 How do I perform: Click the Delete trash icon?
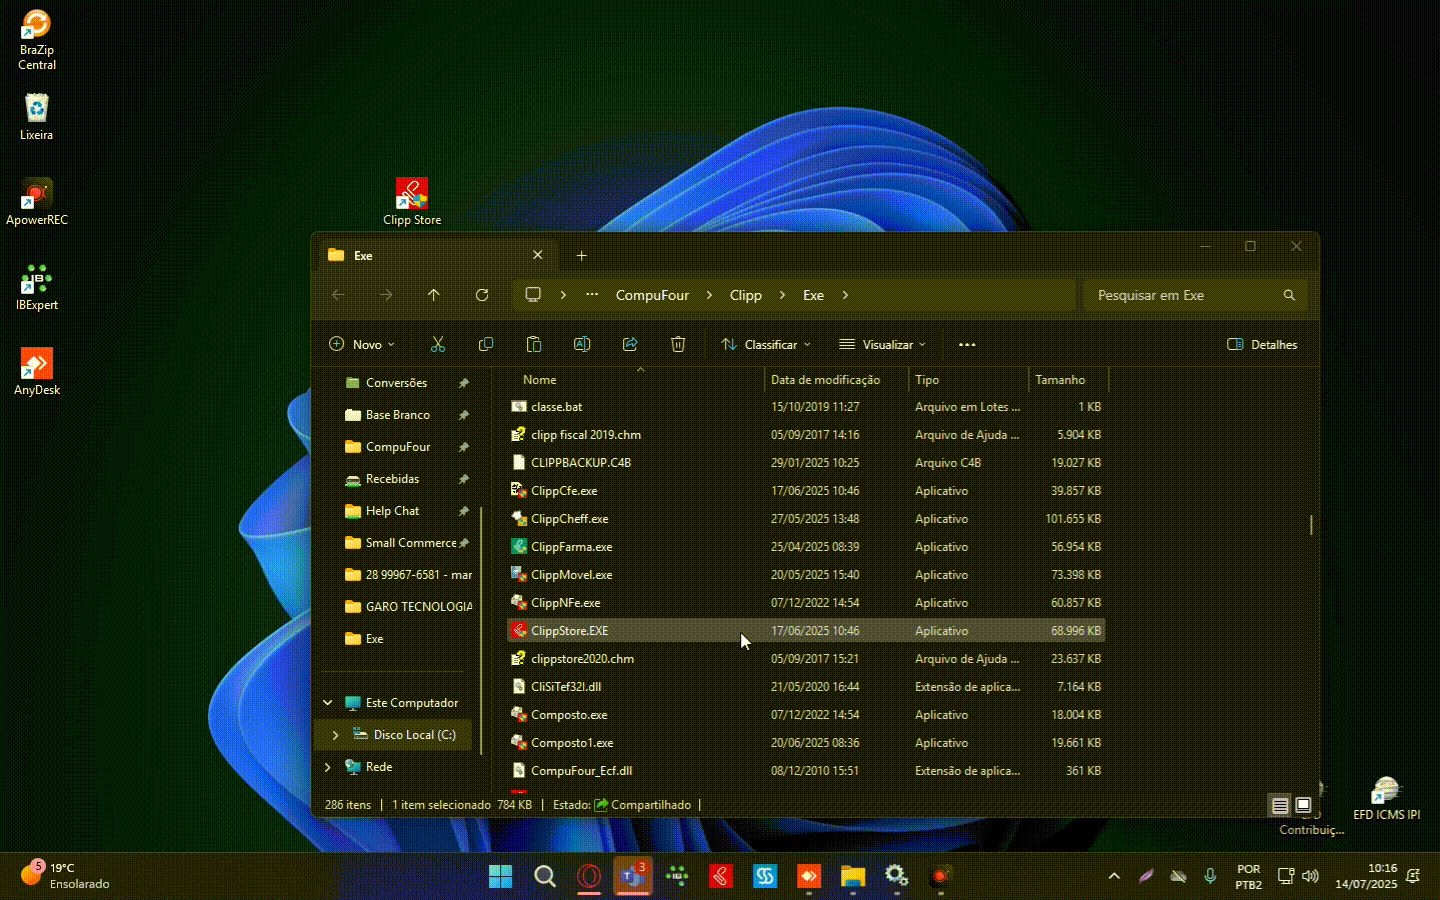pos(678,344)
